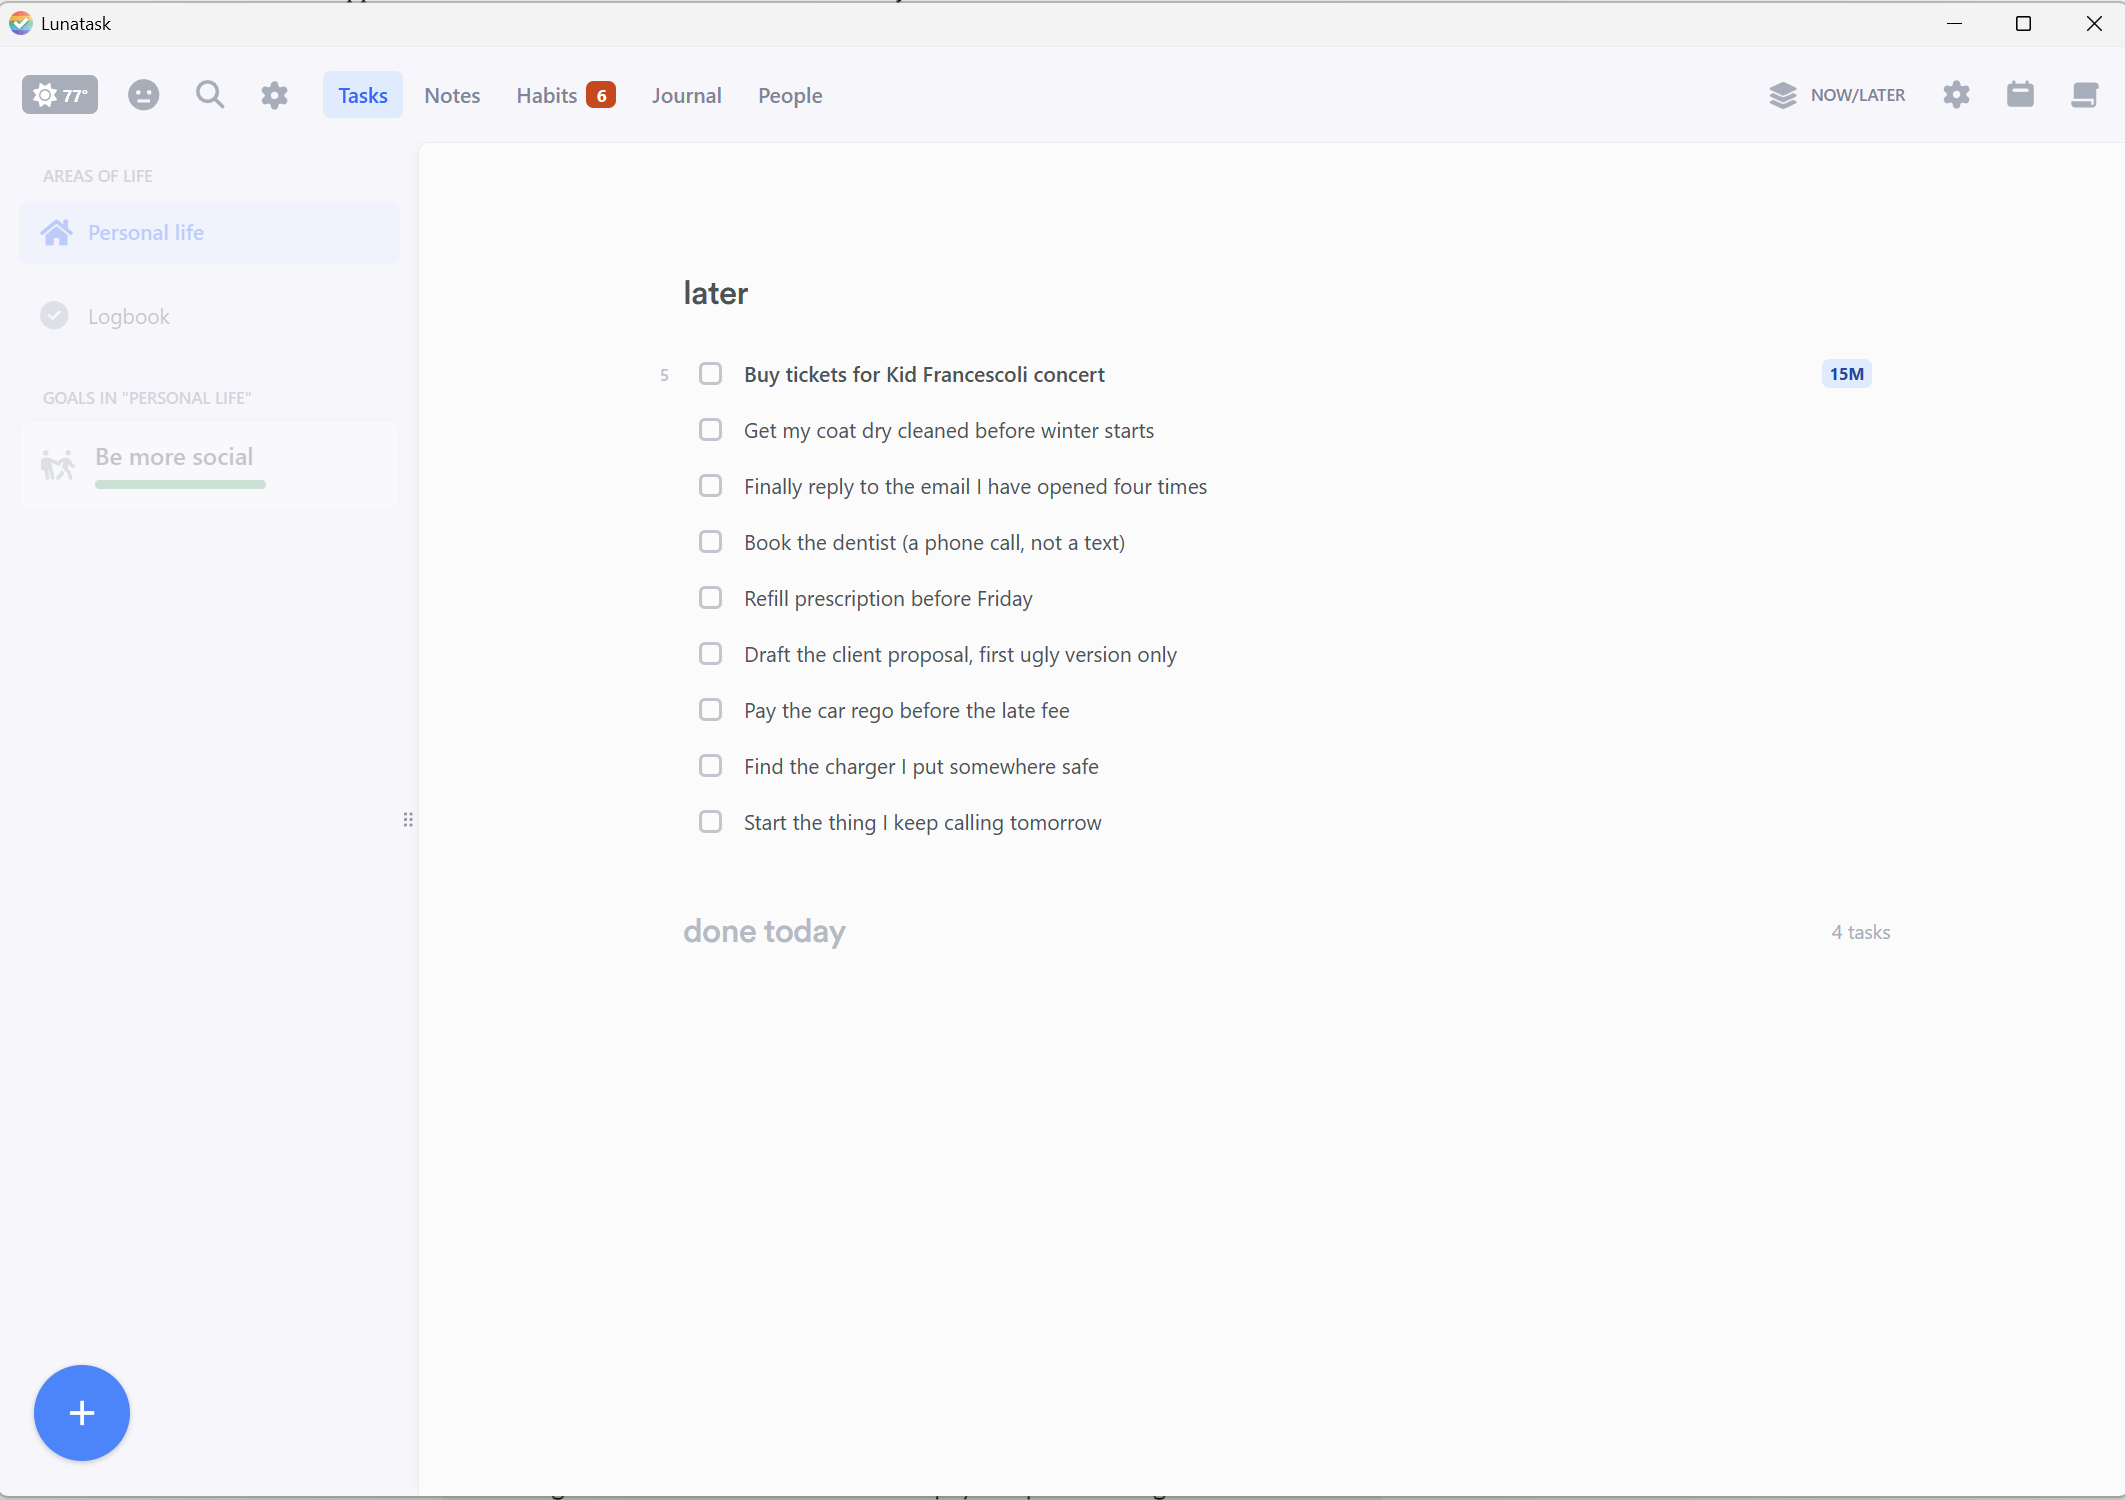The width and height of the screenshot is (2125, 1500).
Task: Open the notebook panel icon at far right
Action: 2084,95
